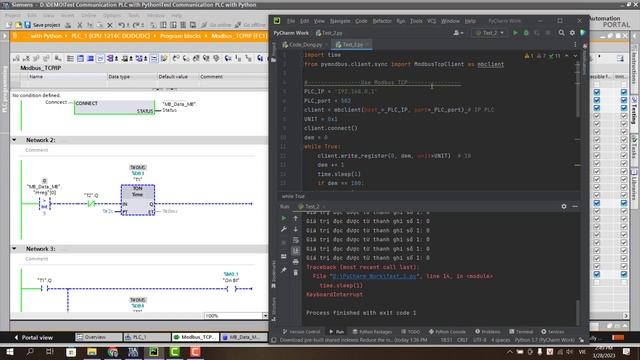Open the Test_2 run configuration dropdown

pyautogui.click(x=490, y=33)
